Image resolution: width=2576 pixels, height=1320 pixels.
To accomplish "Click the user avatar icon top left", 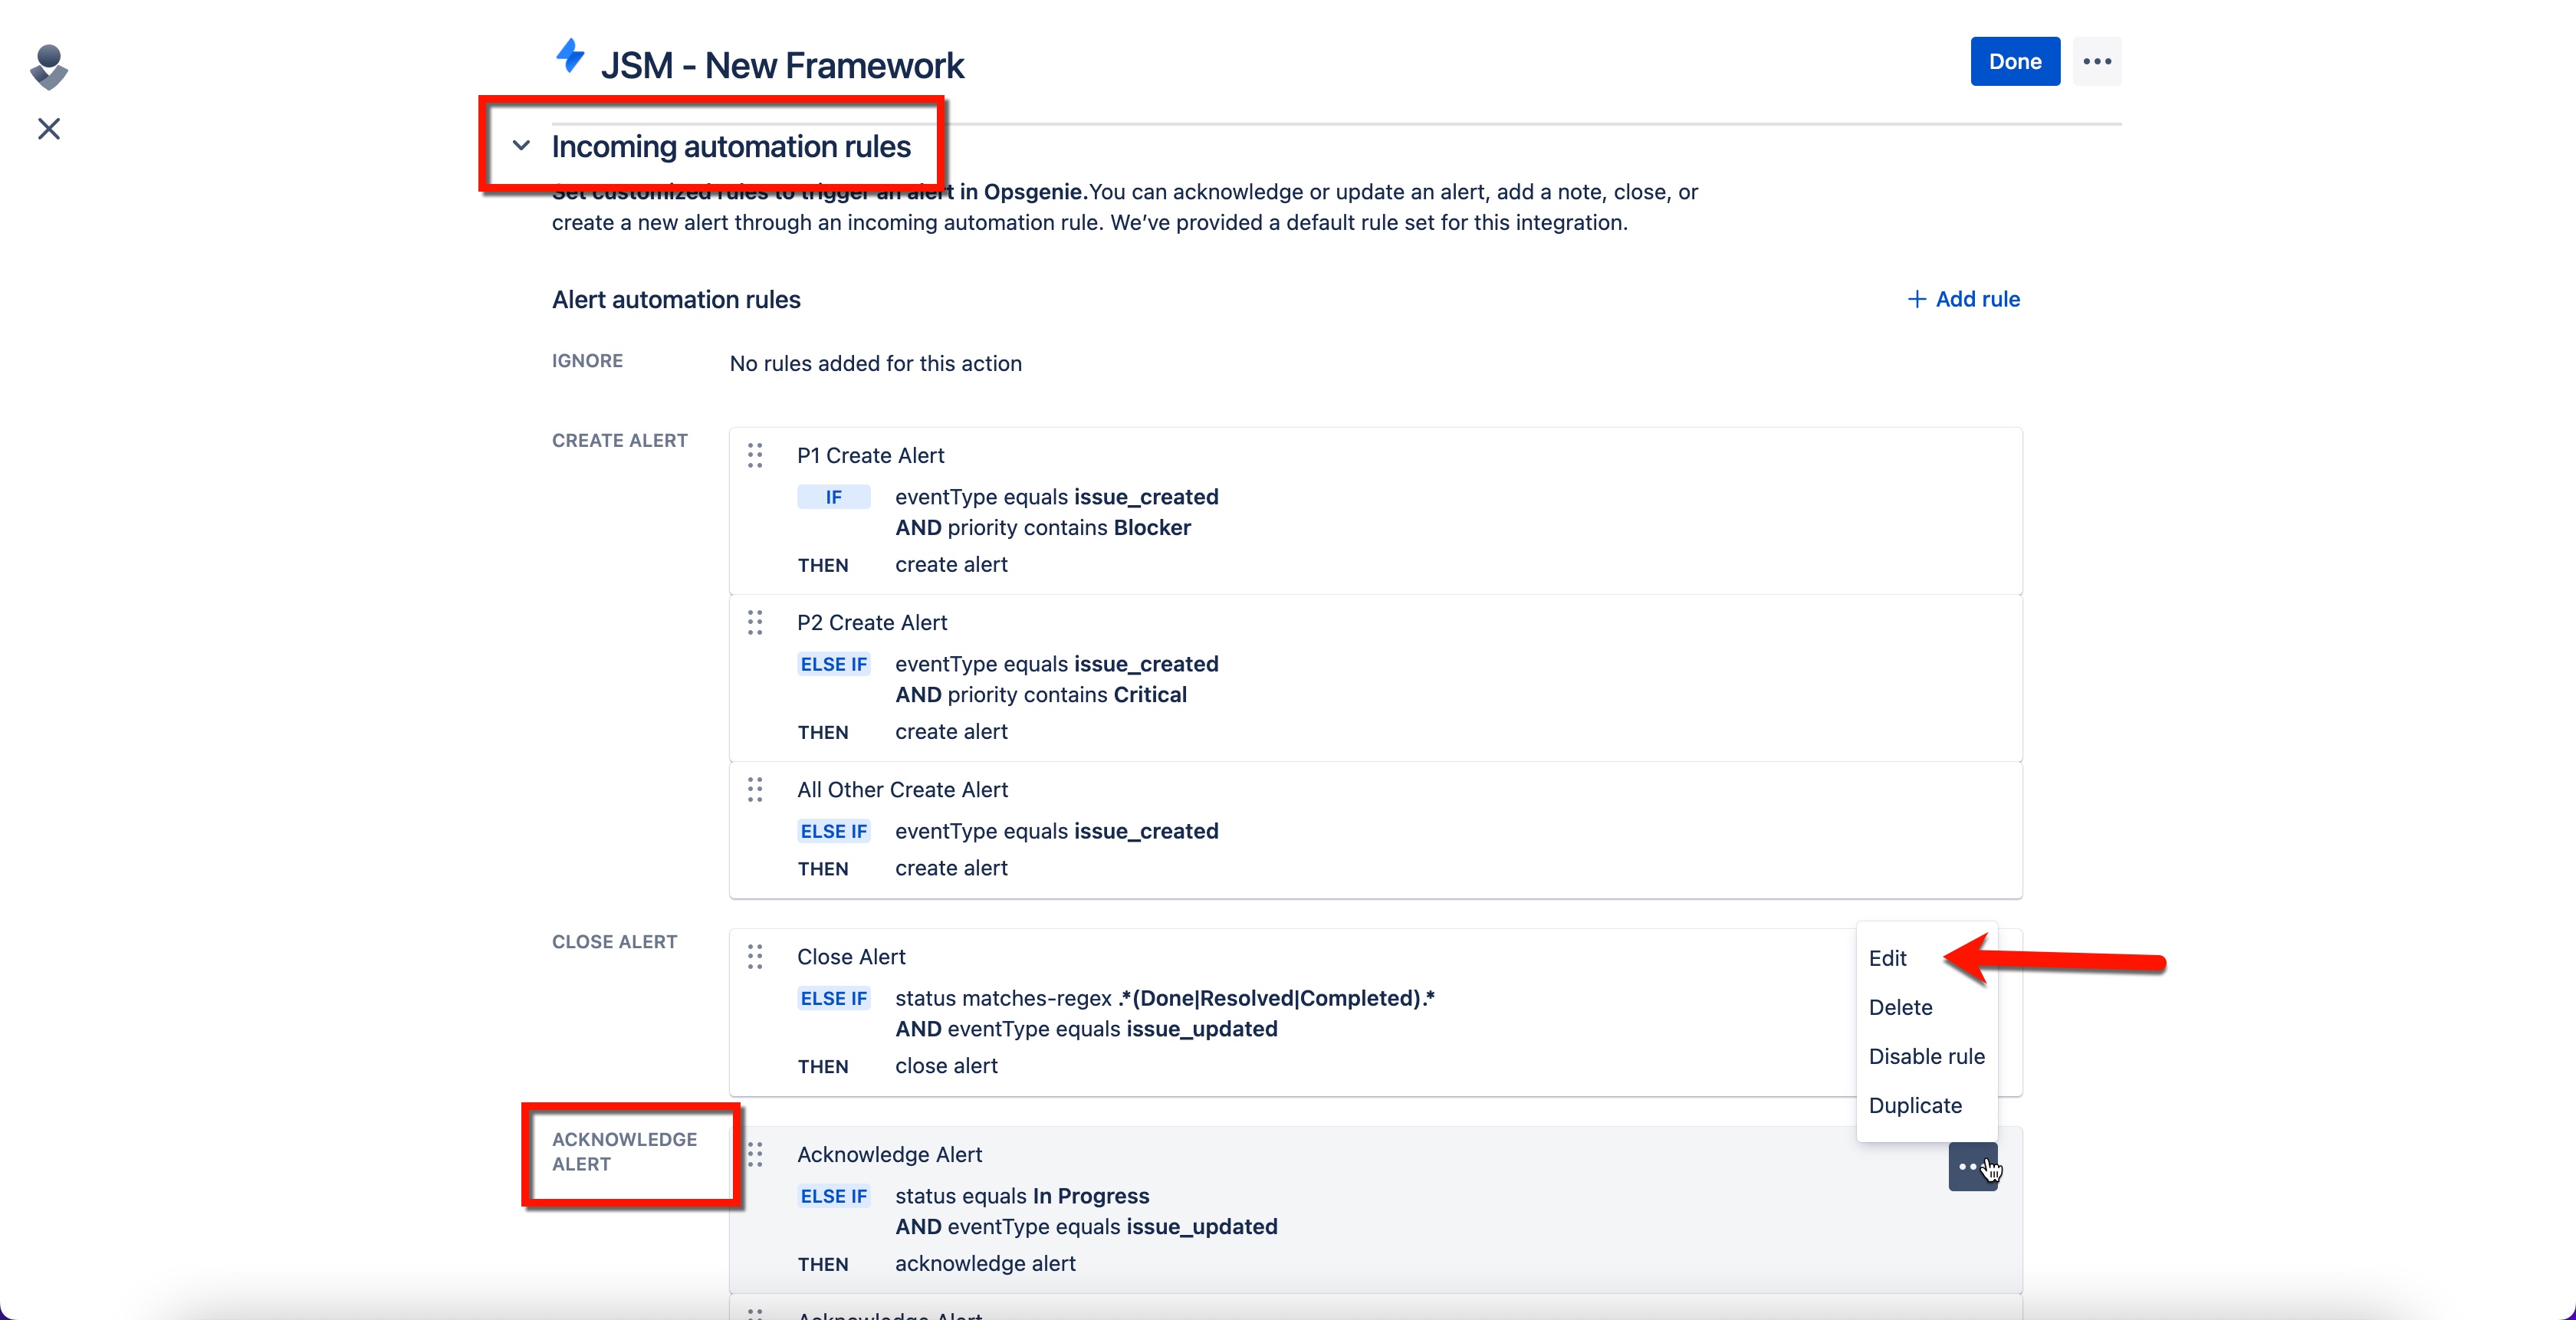I will pyautogui.click(x=47, y=67).
